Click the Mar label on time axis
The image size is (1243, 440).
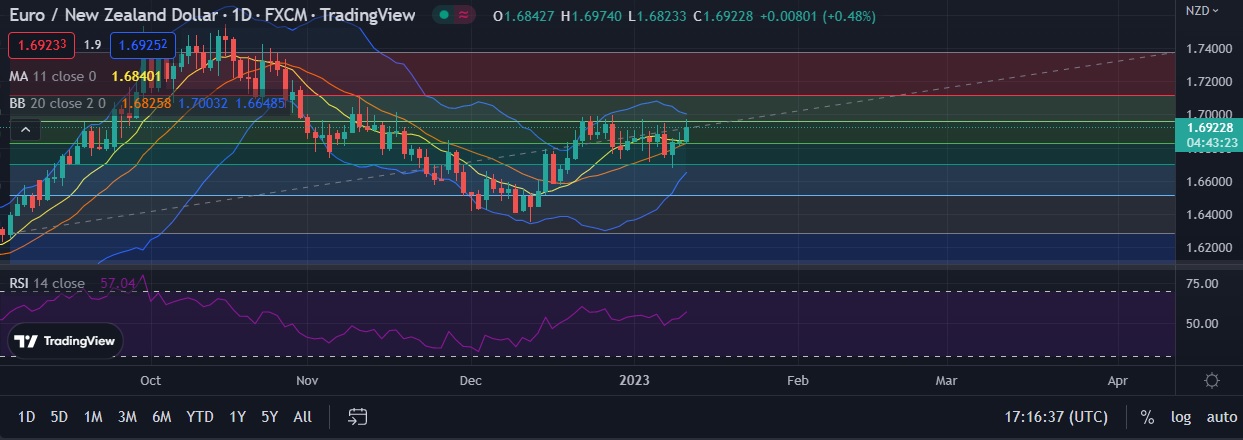tap(946, 381)
